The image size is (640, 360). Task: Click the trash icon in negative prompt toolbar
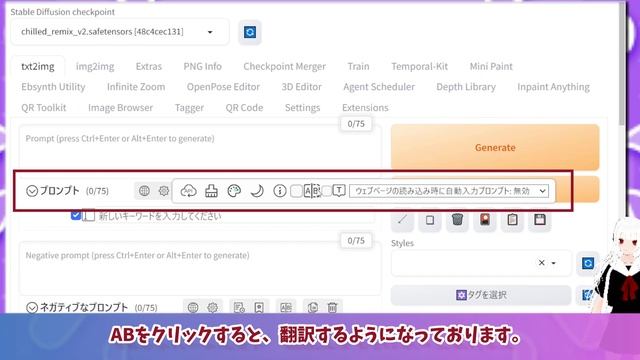(x=332, y=307)
